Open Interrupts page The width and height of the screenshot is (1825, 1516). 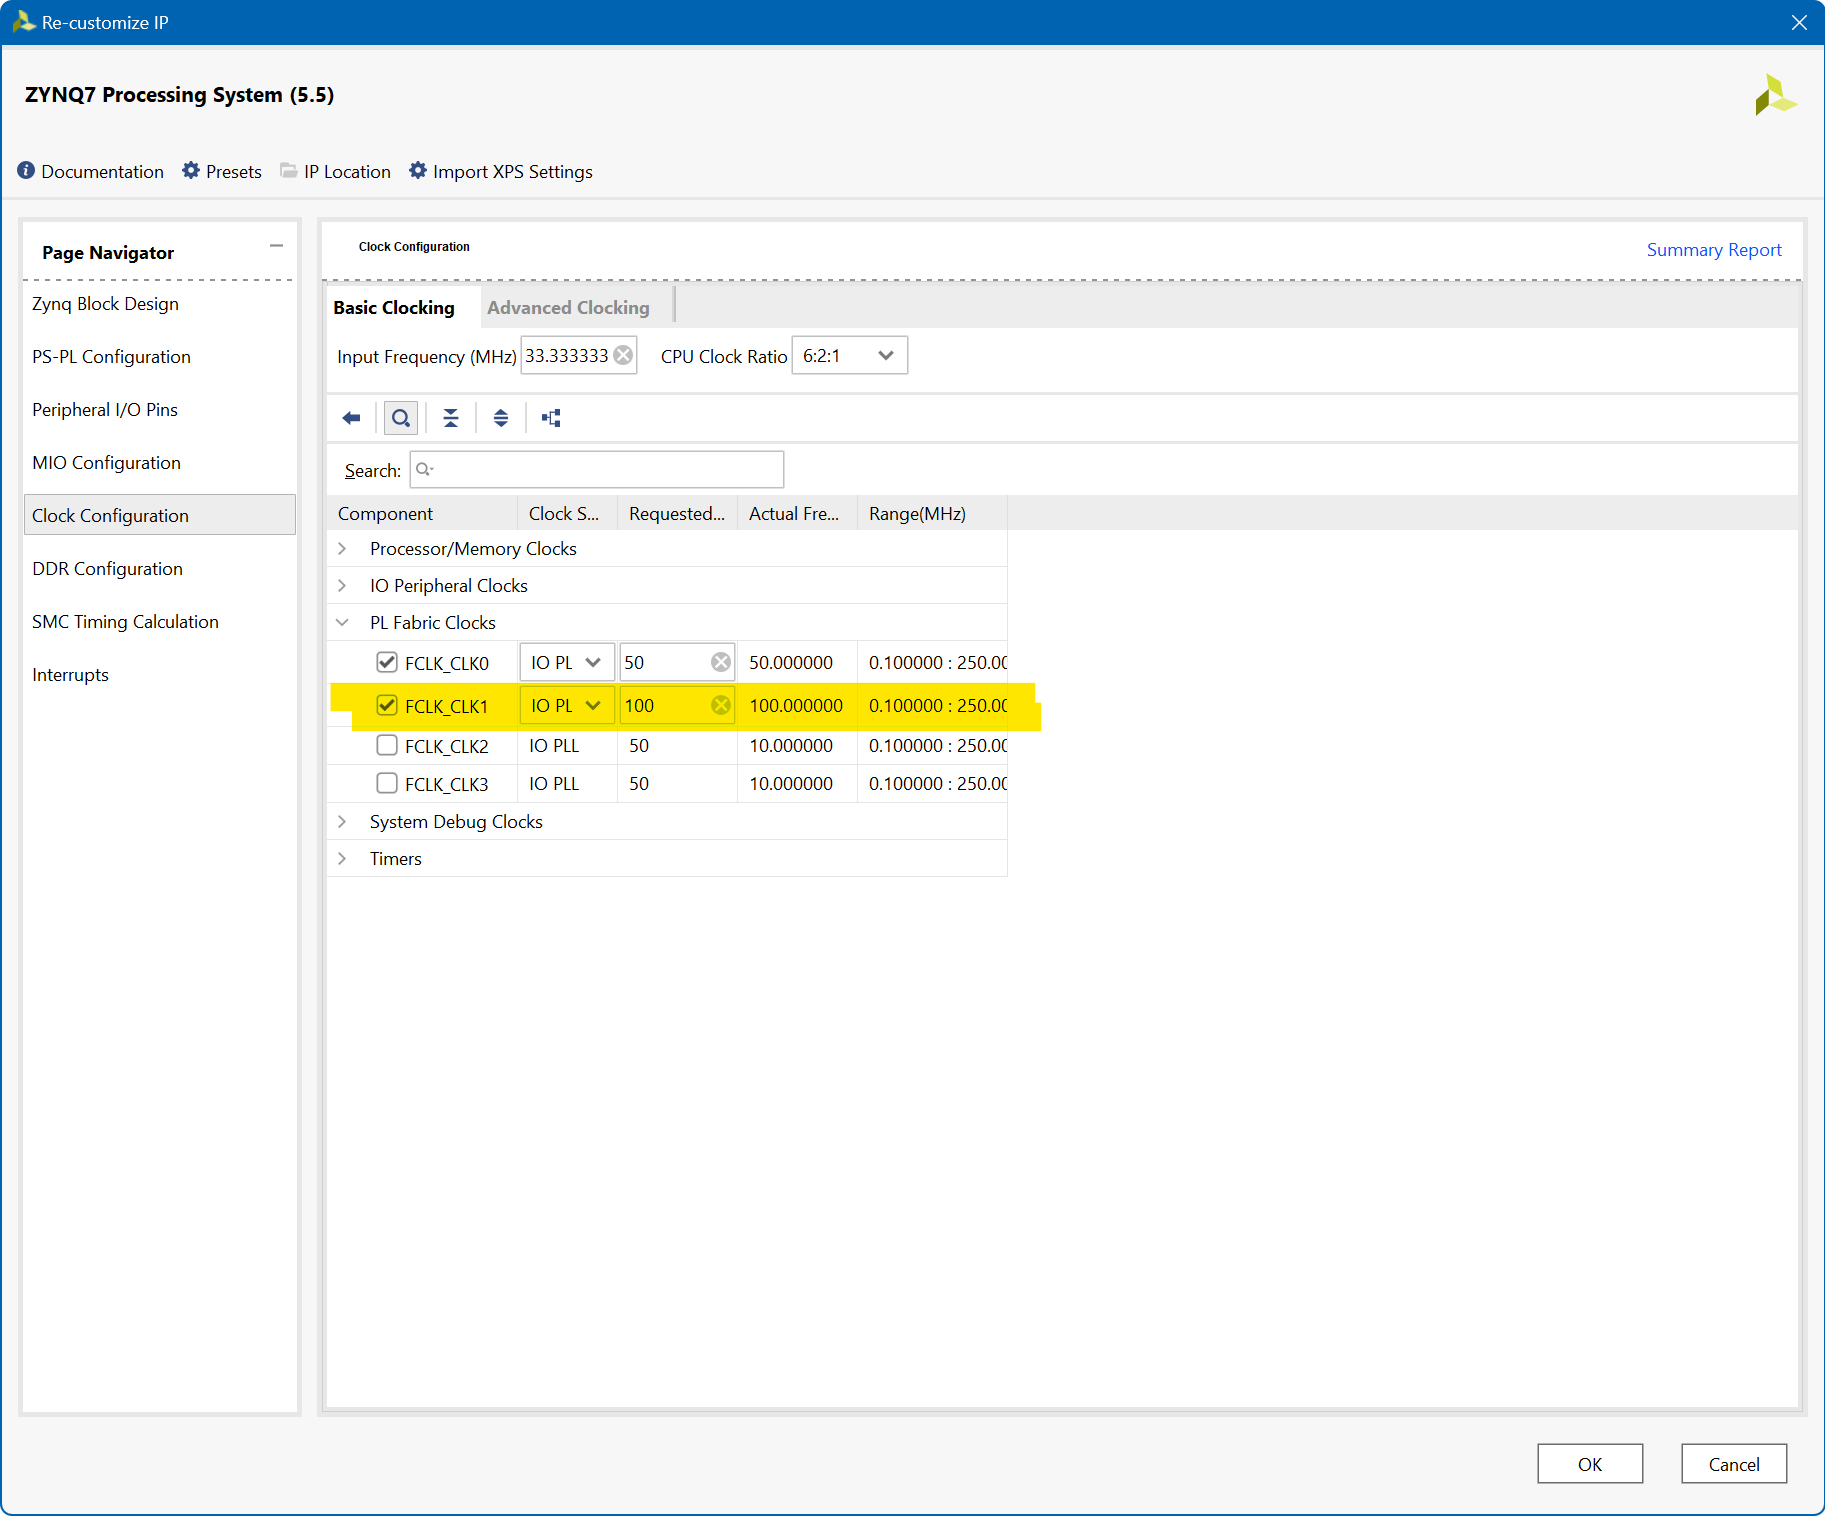[70, 674]
